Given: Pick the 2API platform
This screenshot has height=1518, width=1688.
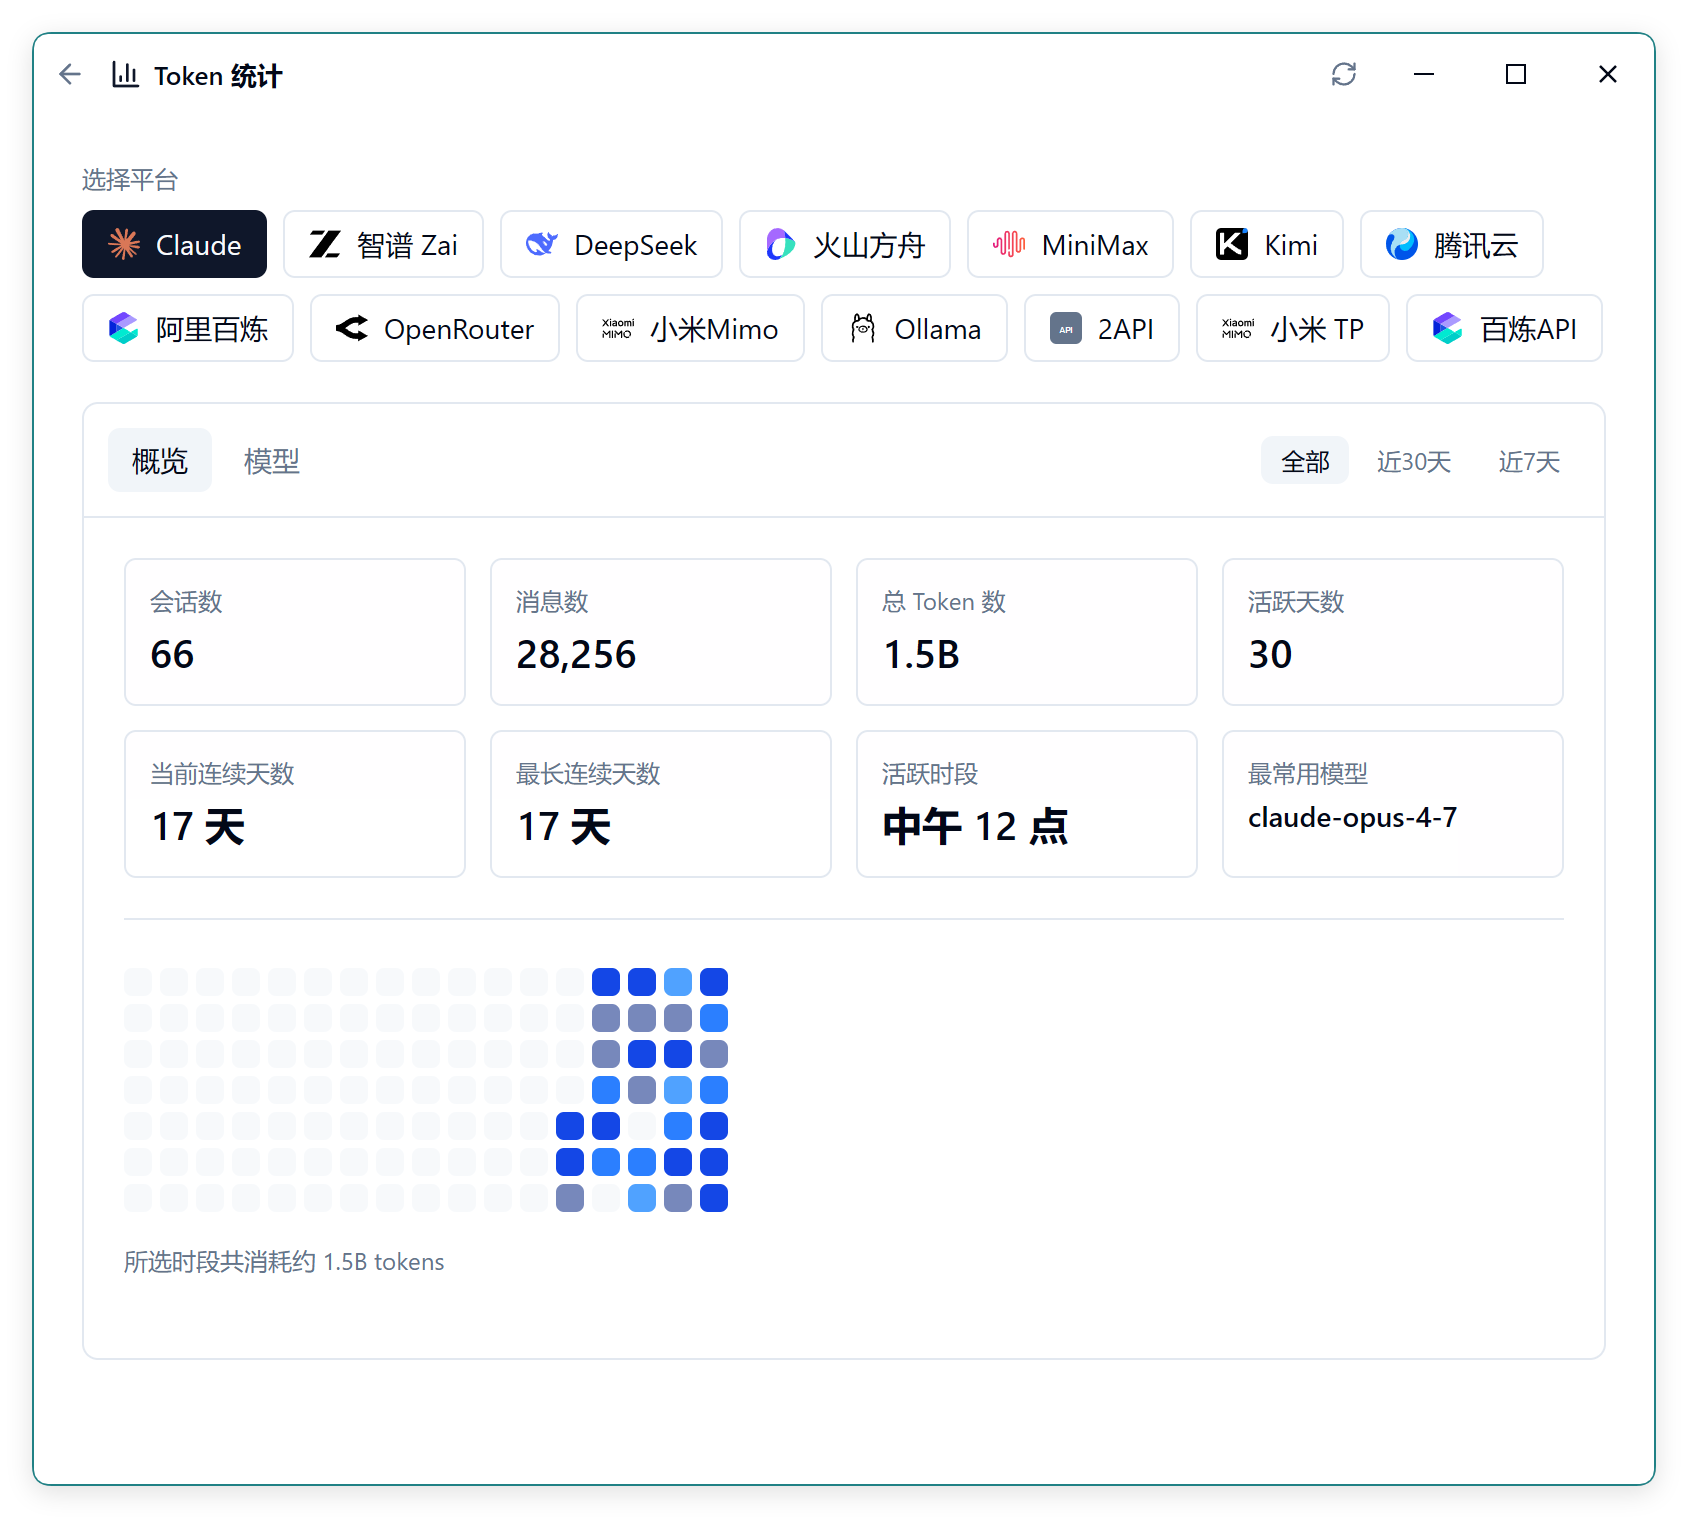Looking at the screenshot, I should click(1102, 328).
